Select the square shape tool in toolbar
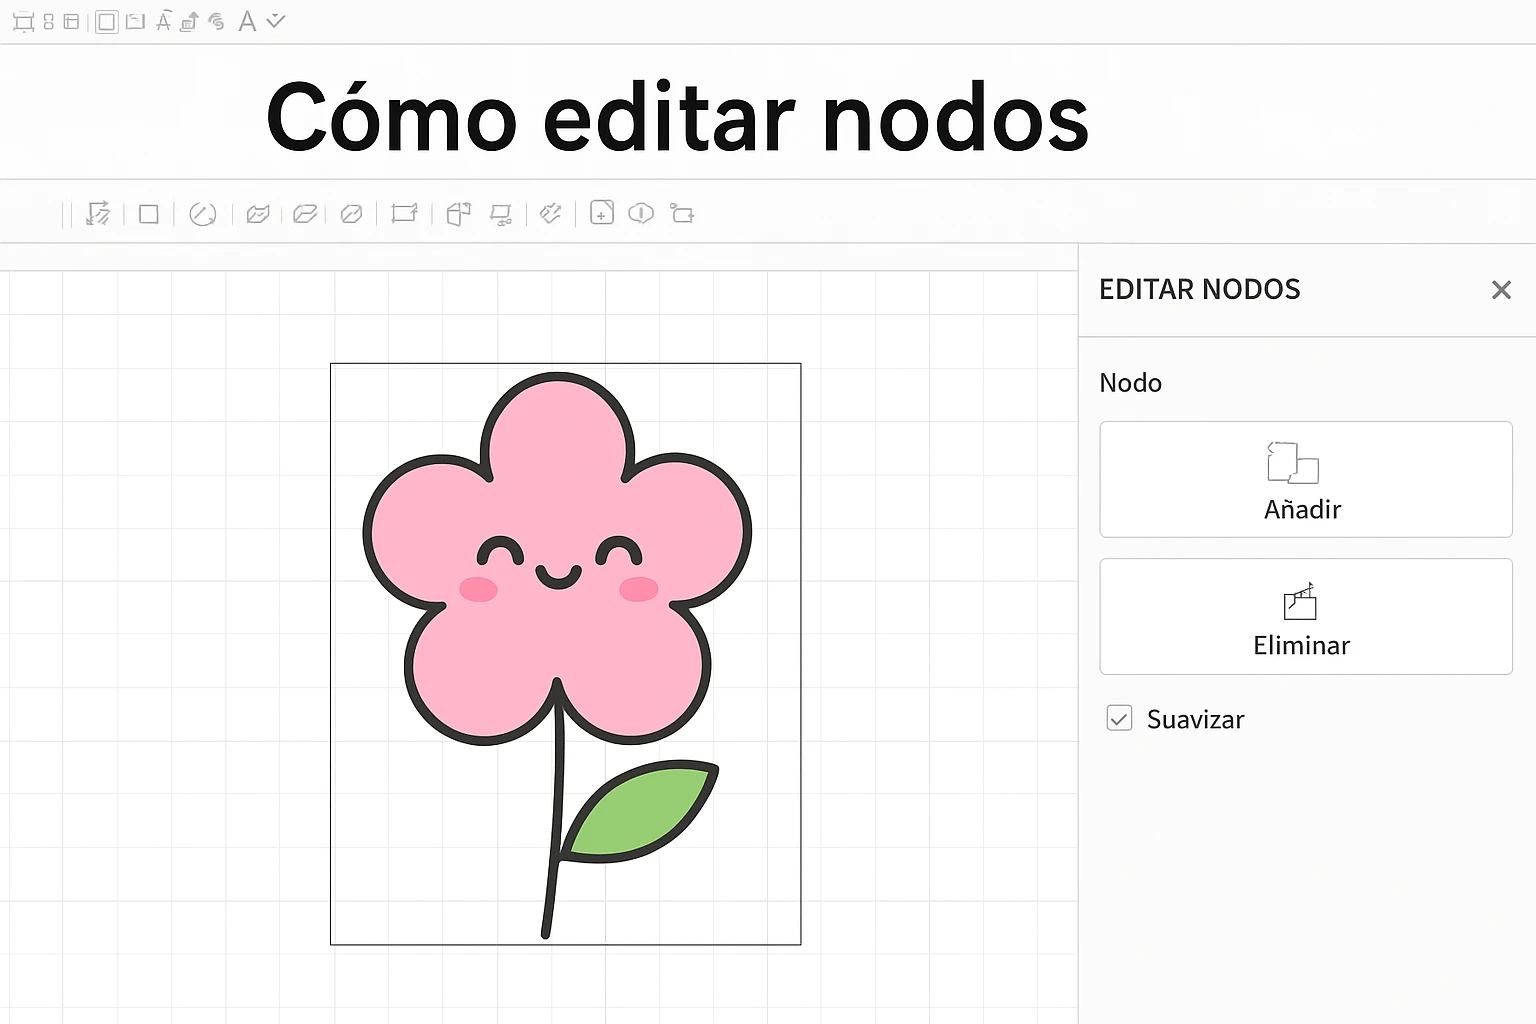This screenshot has height=1024, width=1536. (x=149, y=214)
